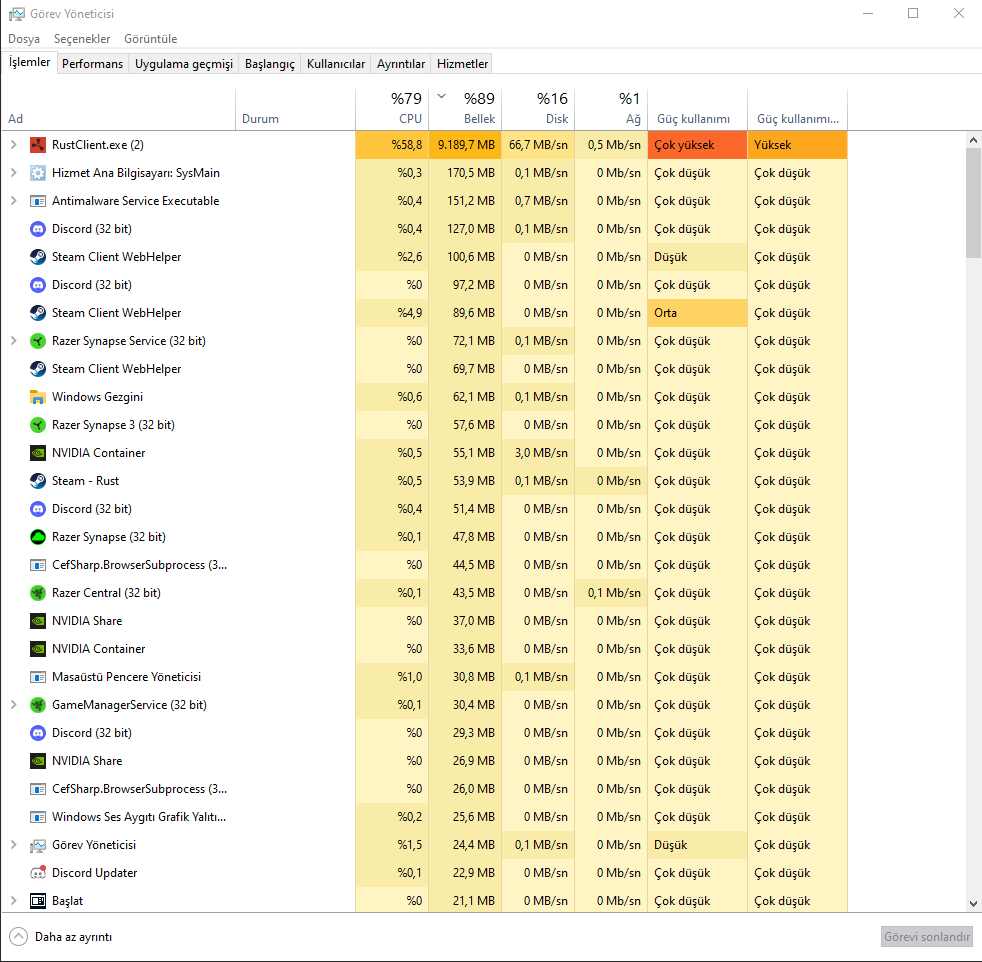Click Discord icon in the 127,0 MB row
Image resolution: width=982 pixels, height=962 pixels.
click(x=38, y=229)
